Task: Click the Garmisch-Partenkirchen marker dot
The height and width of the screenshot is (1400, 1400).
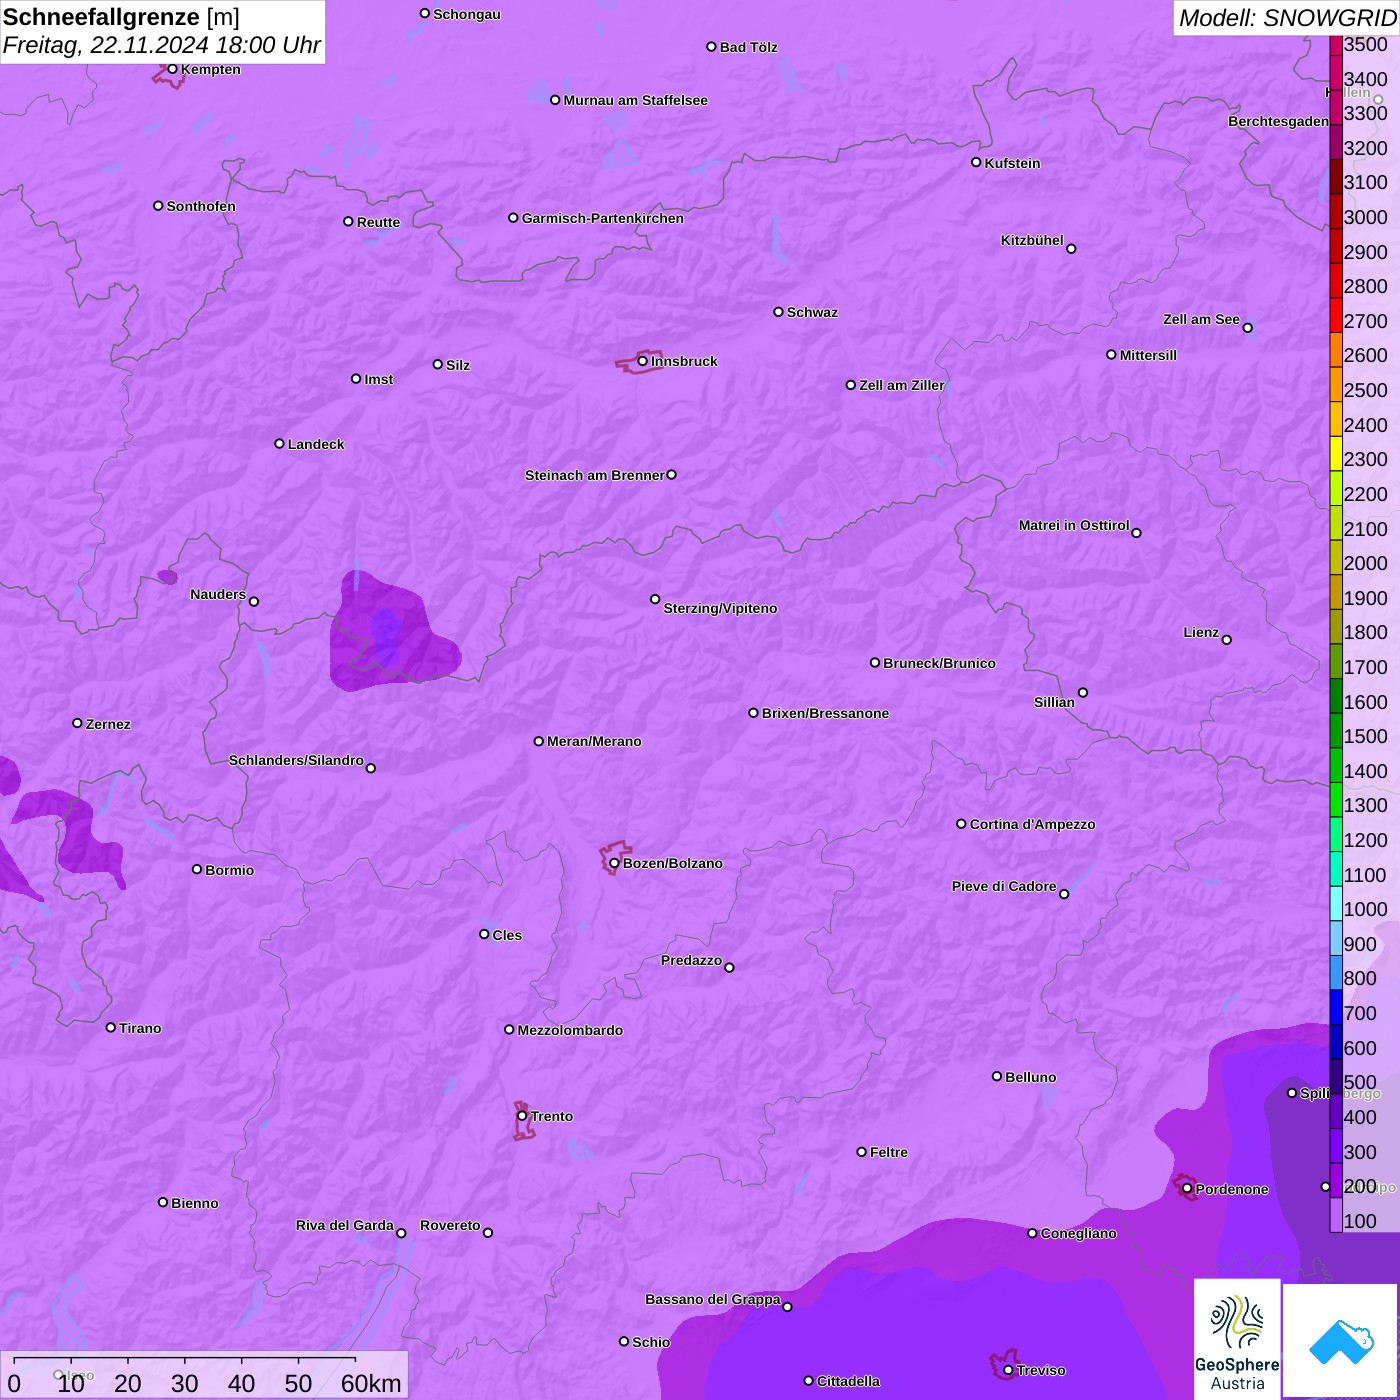Action: (x=513, y=218)
